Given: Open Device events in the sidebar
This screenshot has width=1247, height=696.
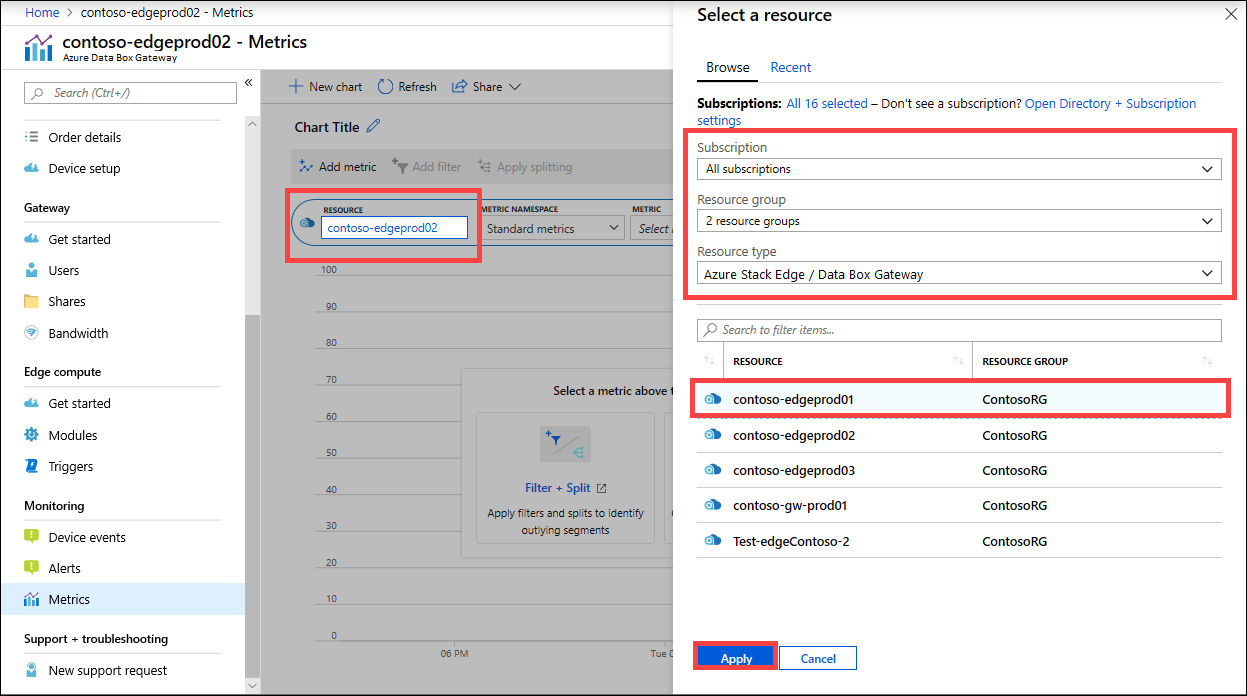Looking at the screenshot, I should pos(87,537).
